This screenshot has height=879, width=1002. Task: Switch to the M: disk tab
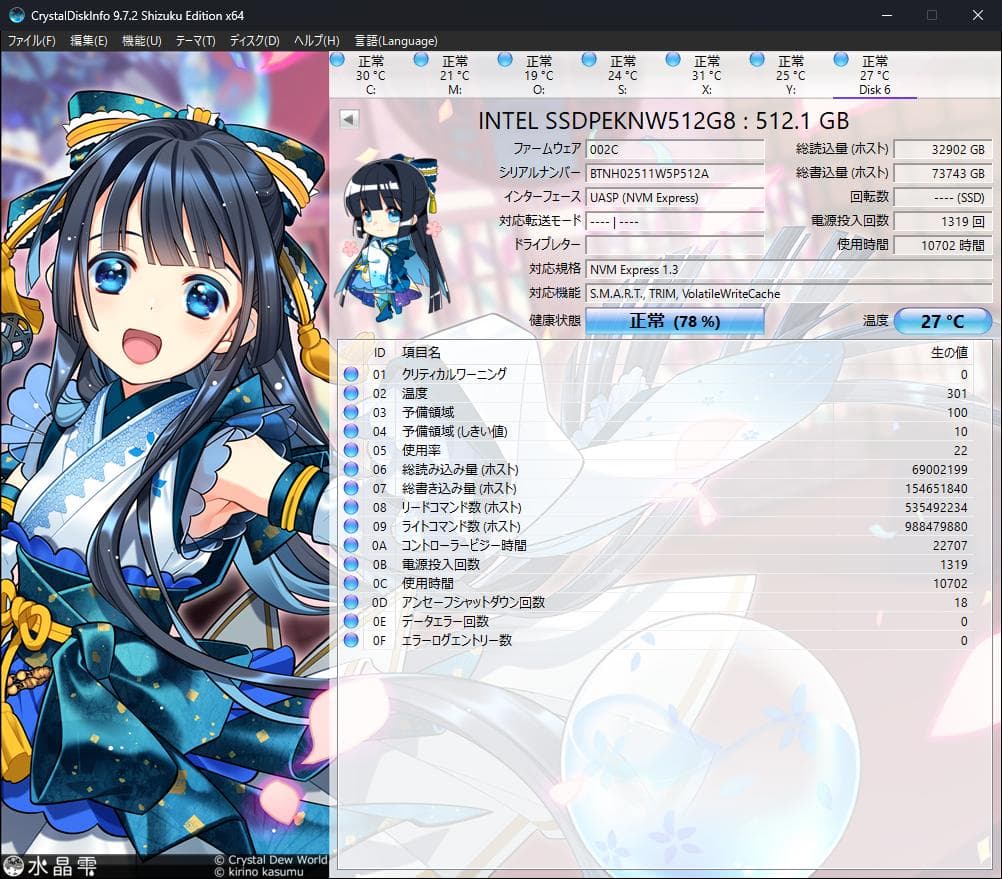(454, 75)
